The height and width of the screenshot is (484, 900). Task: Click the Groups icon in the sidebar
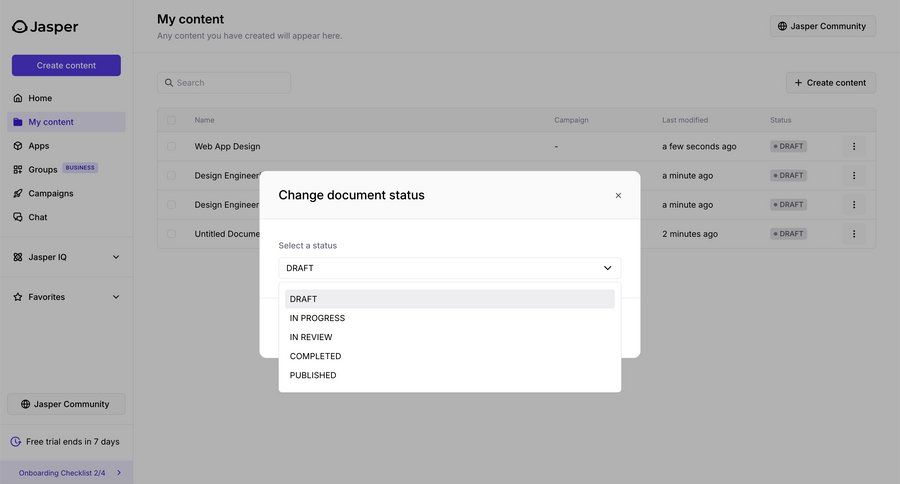click(18, 169)
